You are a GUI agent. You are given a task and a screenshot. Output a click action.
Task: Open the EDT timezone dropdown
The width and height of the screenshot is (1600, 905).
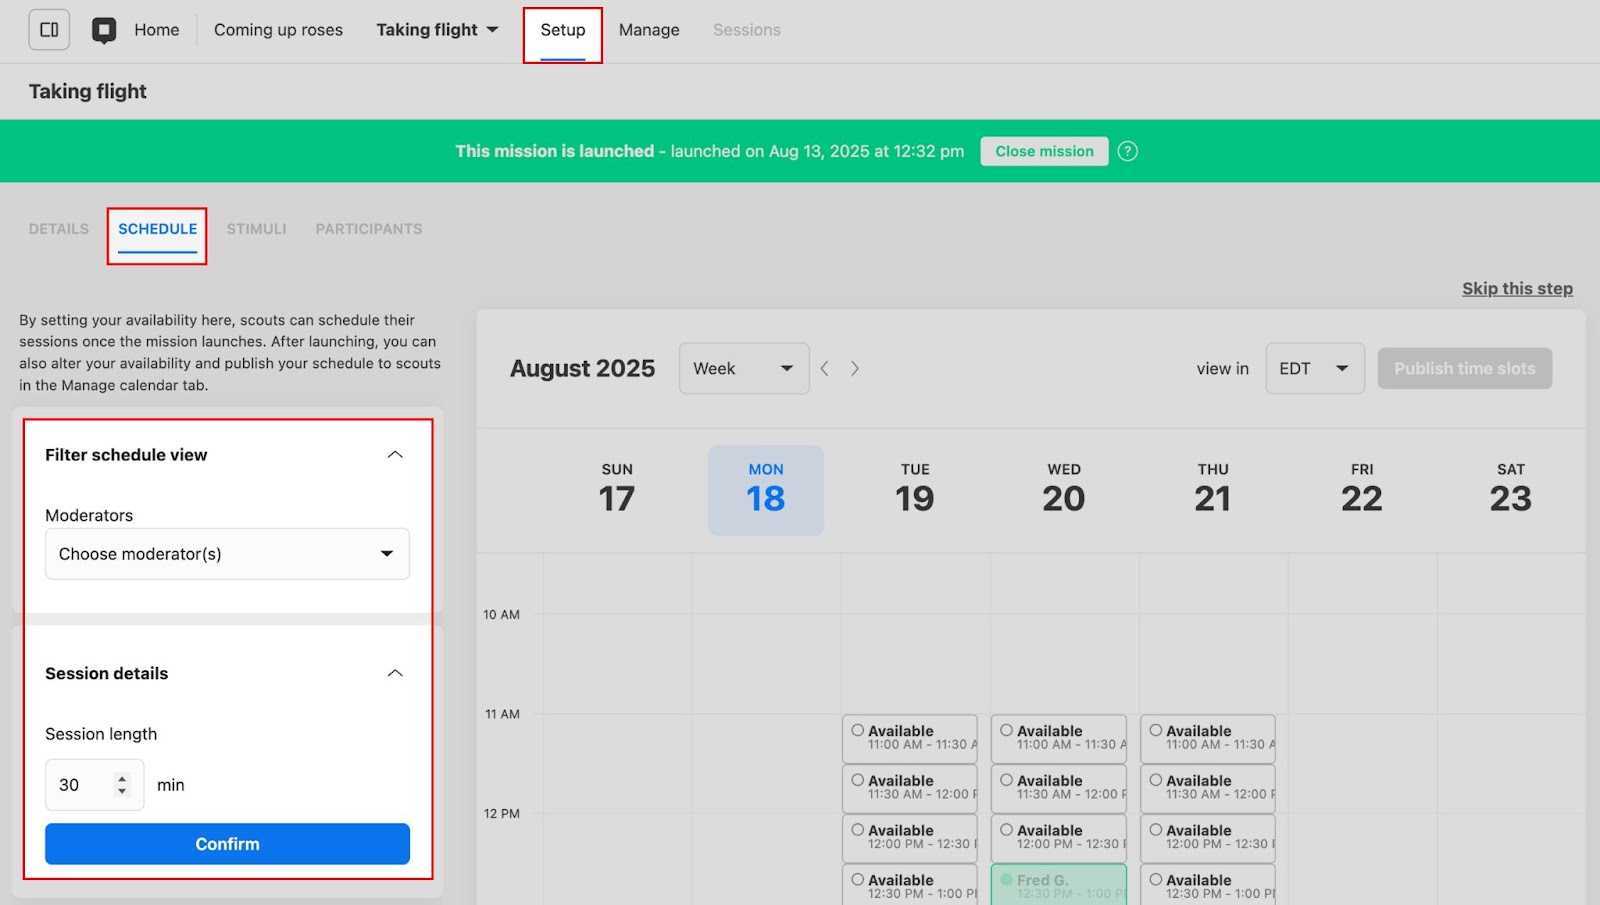click(1314, 369)
